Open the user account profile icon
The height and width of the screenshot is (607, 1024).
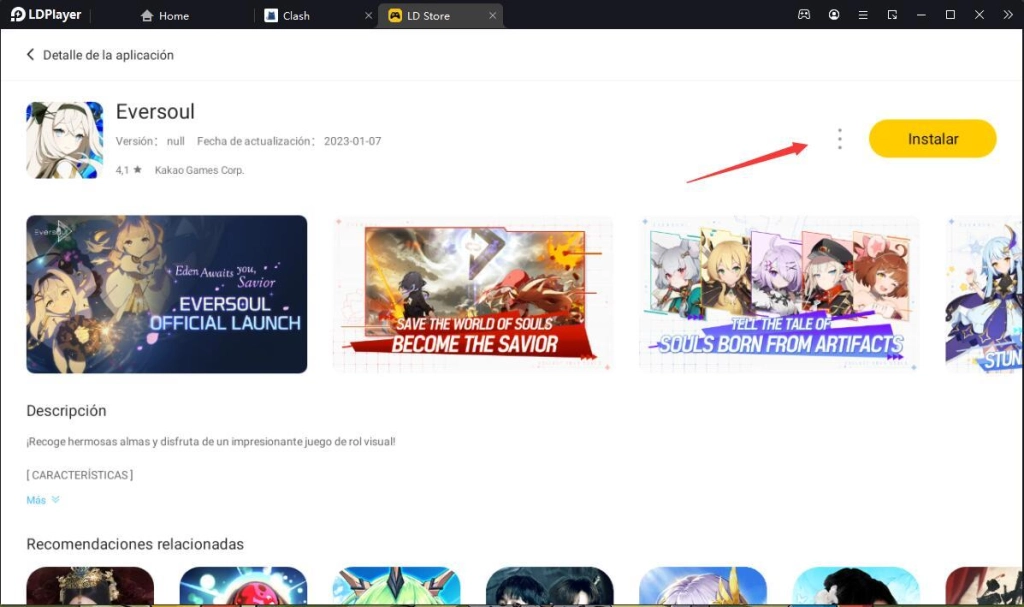click(834, 15)
